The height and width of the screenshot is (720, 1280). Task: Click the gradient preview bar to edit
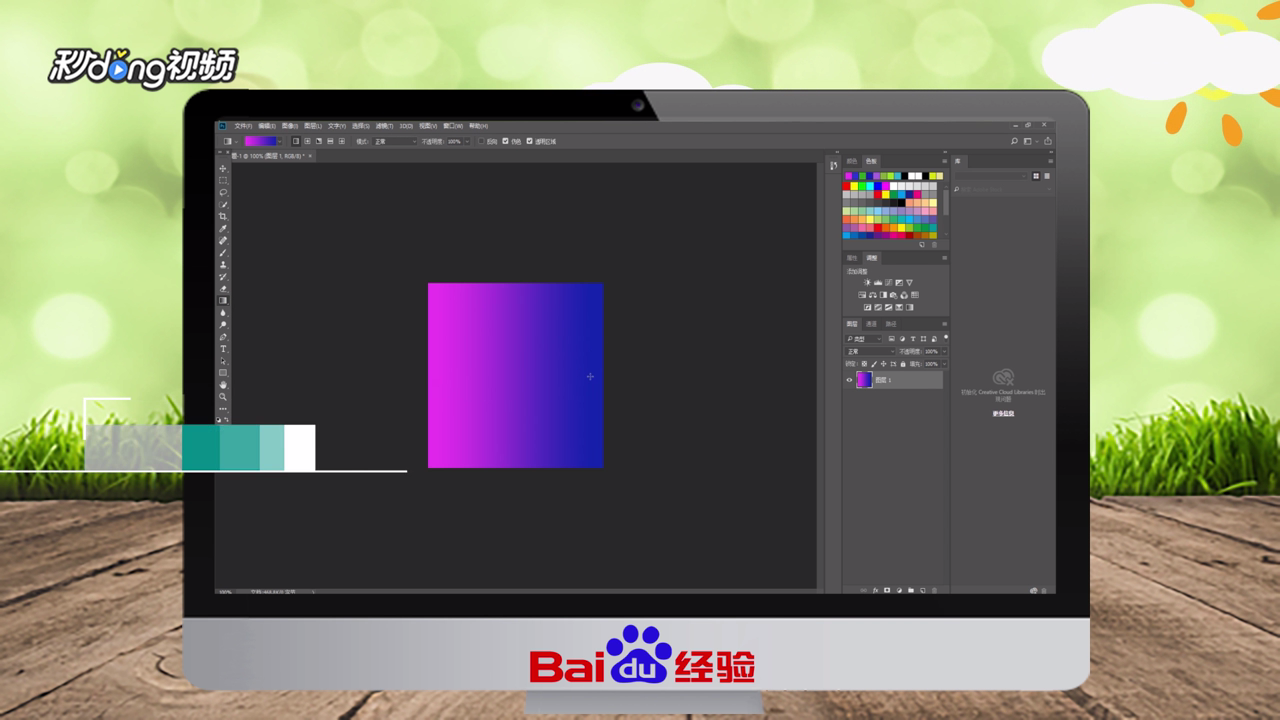pyautogui.click(x=260, y=141)
